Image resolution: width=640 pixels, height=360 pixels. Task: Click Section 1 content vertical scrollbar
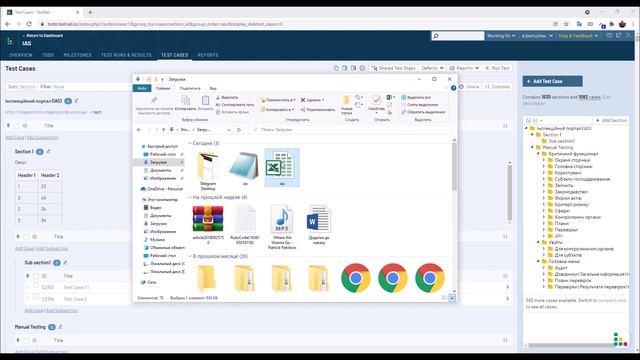(x=509, y=192)
